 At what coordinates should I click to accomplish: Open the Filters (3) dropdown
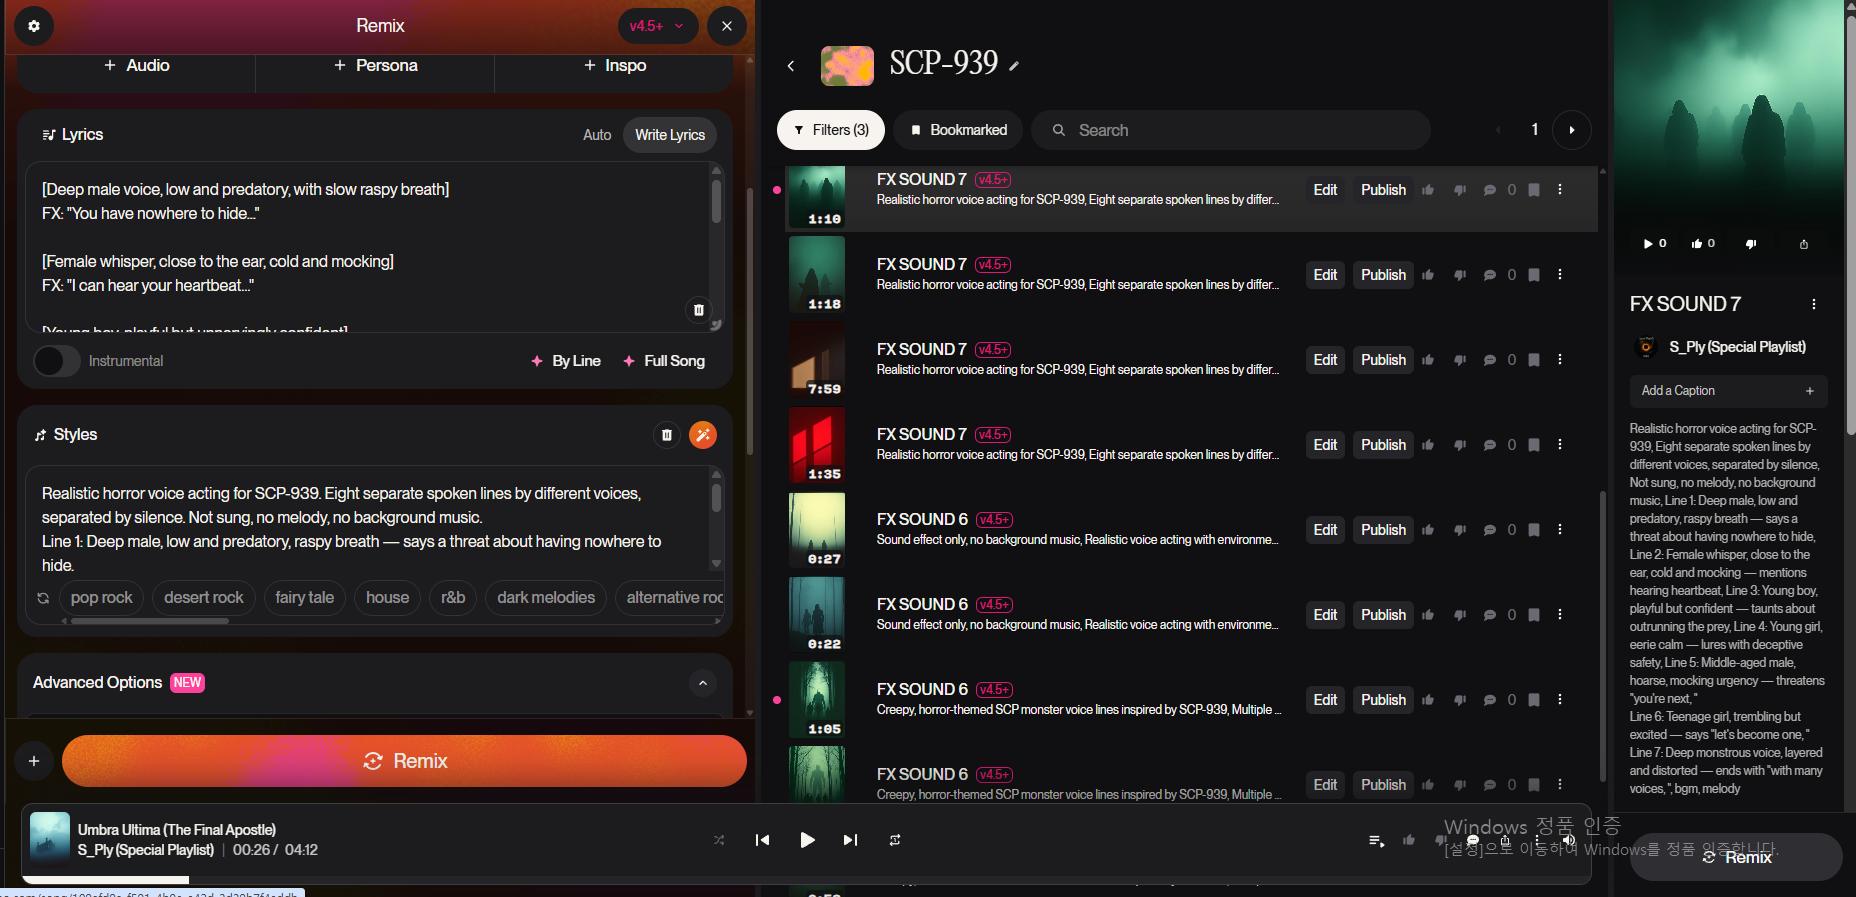pyautogui.click(x=830, y=130)
